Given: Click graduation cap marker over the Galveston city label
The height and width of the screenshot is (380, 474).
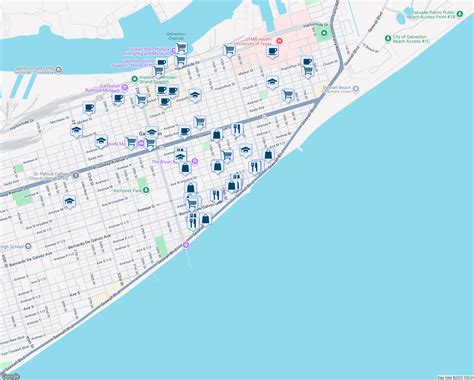Looking at the screenshot, I should (x=152, y=132).
